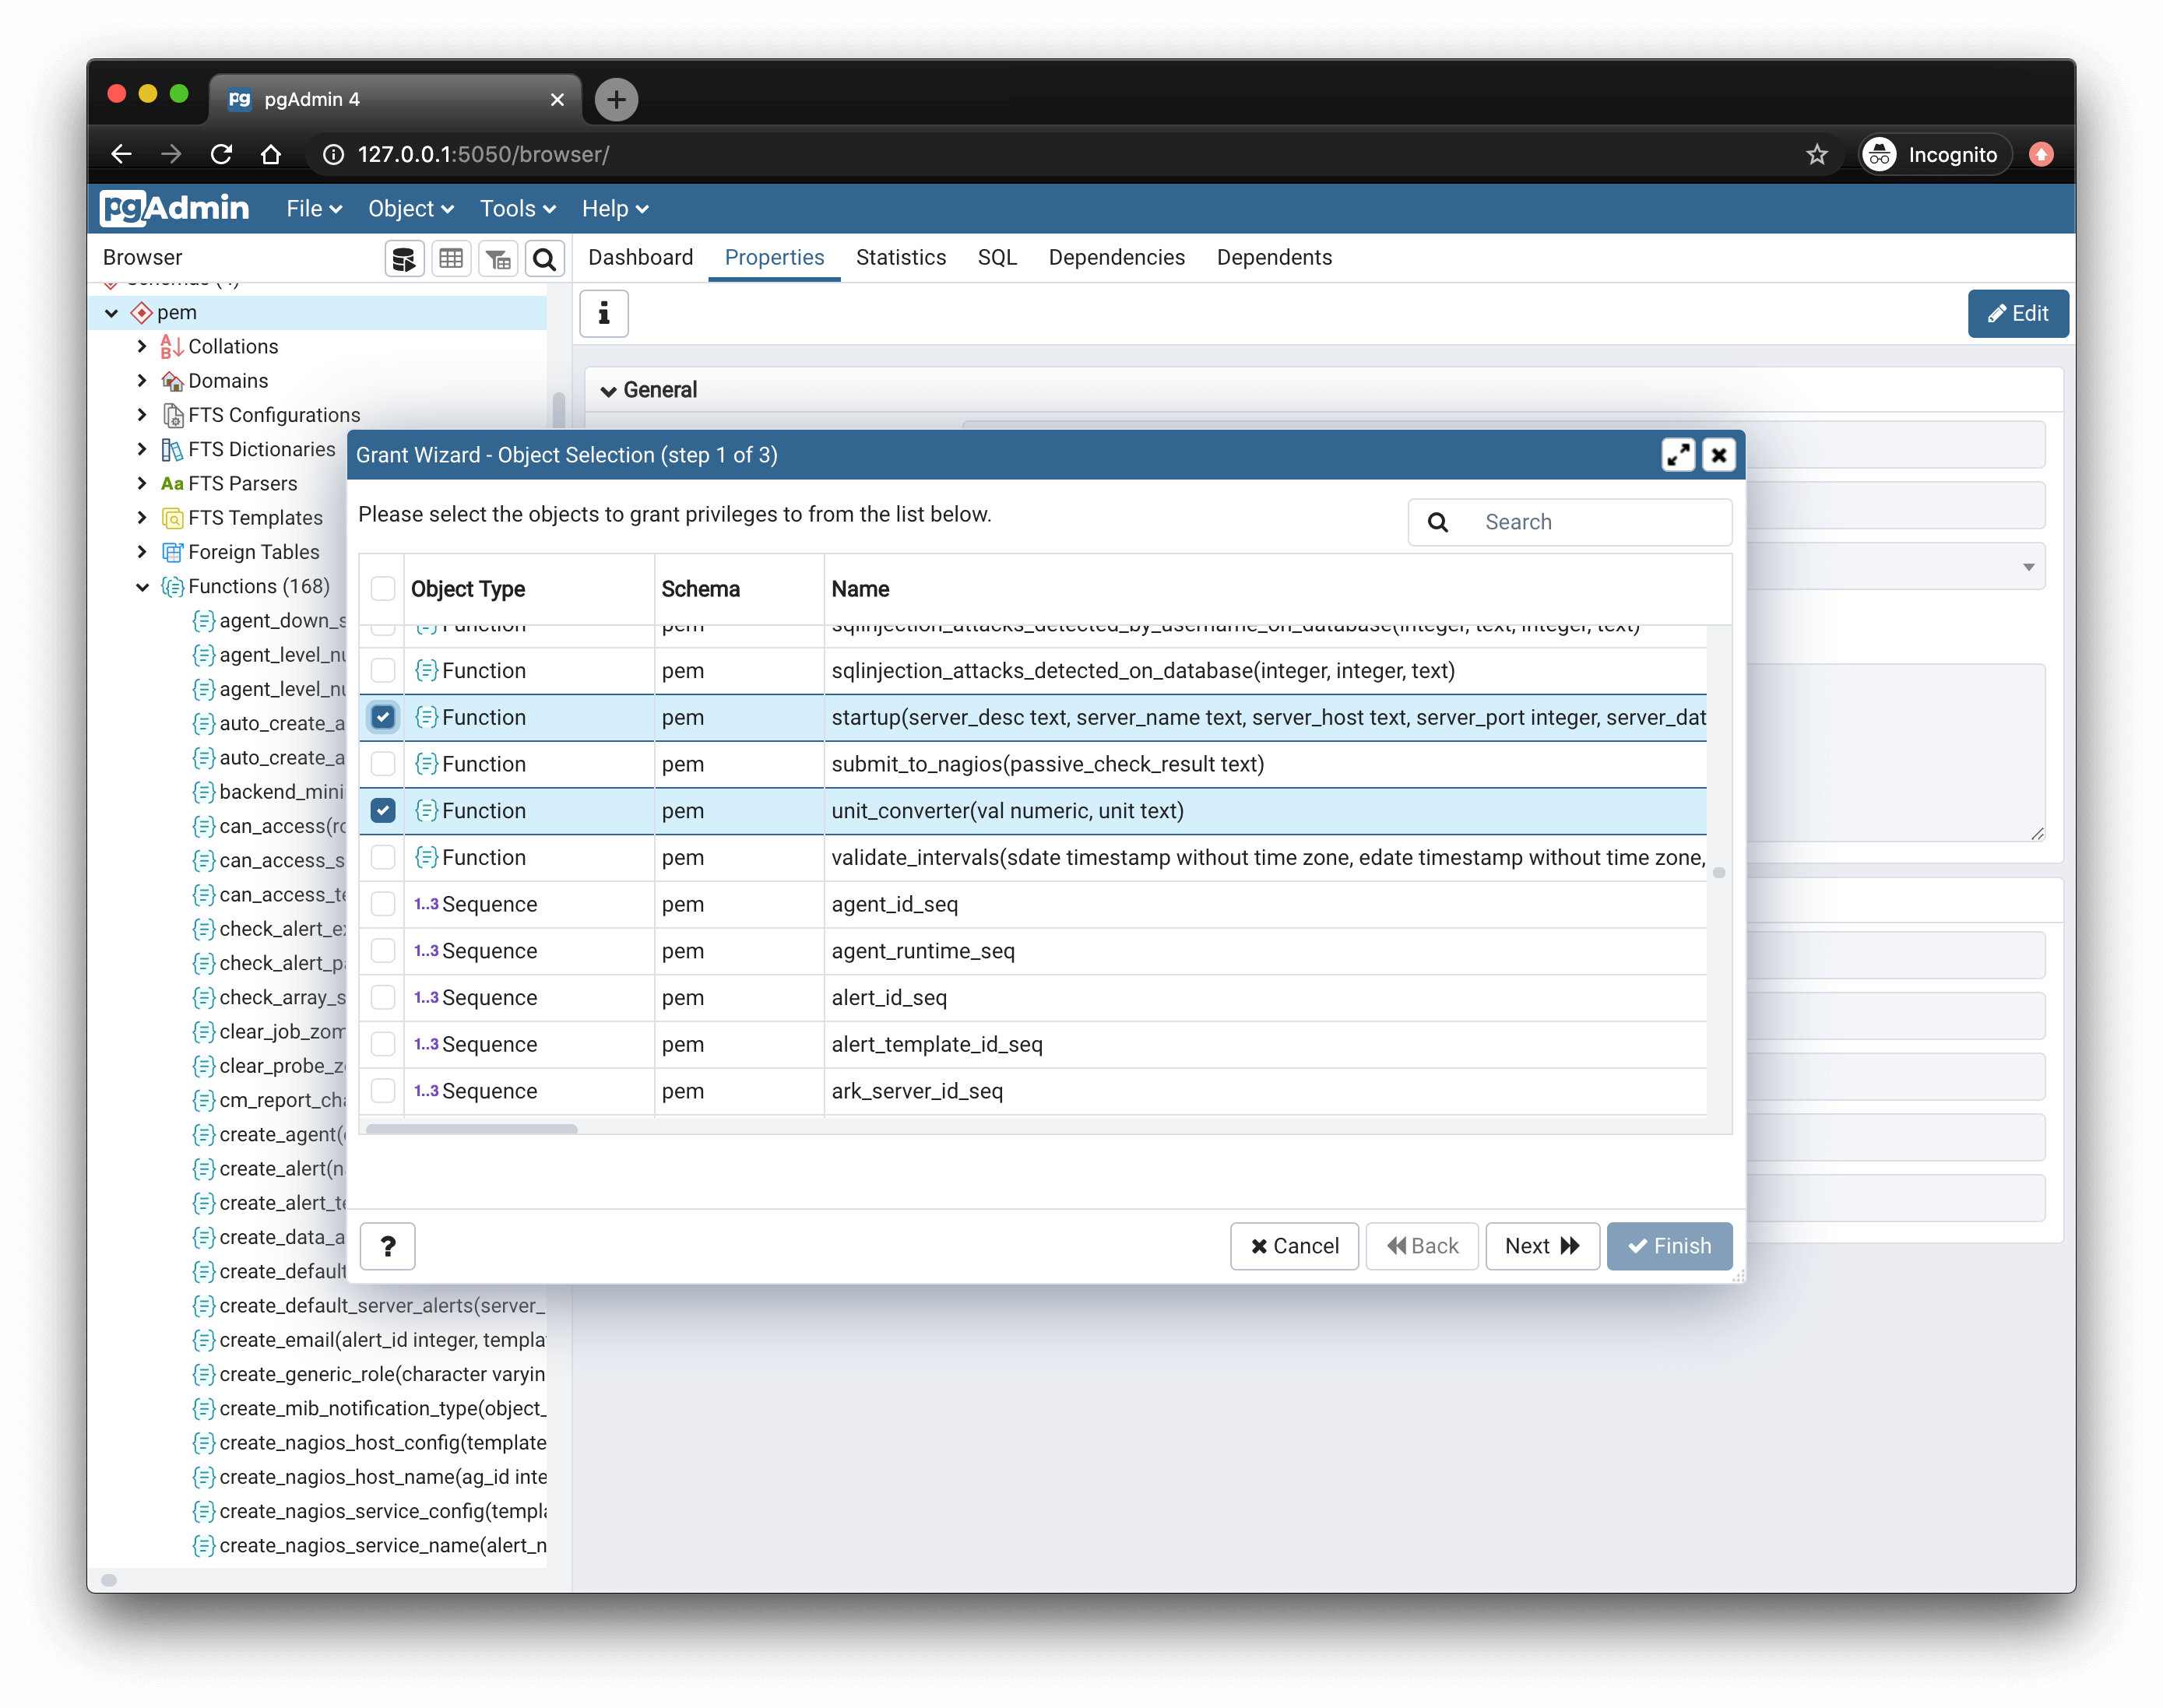Expand the Domains tree node
2163x1708 pixels.
(x=142, y=381)
